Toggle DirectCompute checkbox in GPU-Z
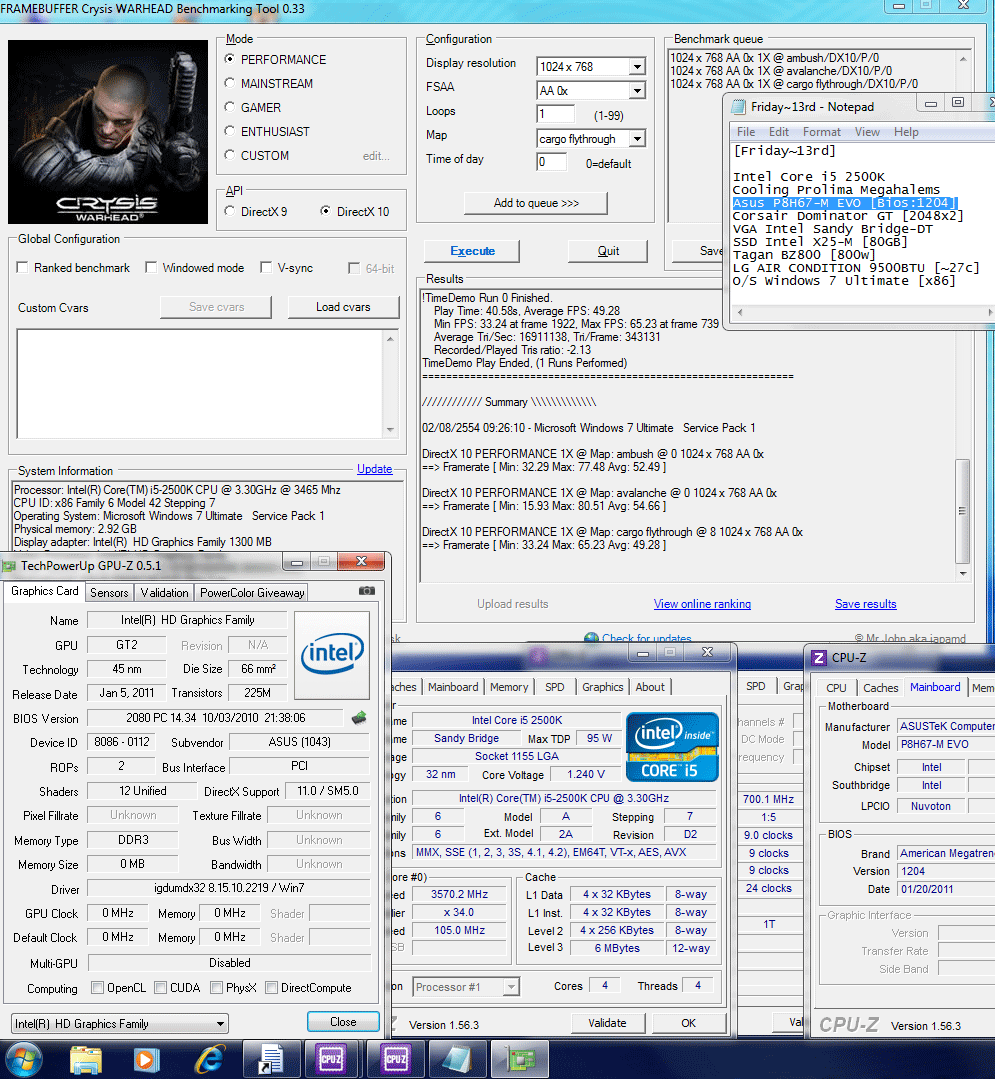The image size is (995, 1079). [x=271, y=987]
